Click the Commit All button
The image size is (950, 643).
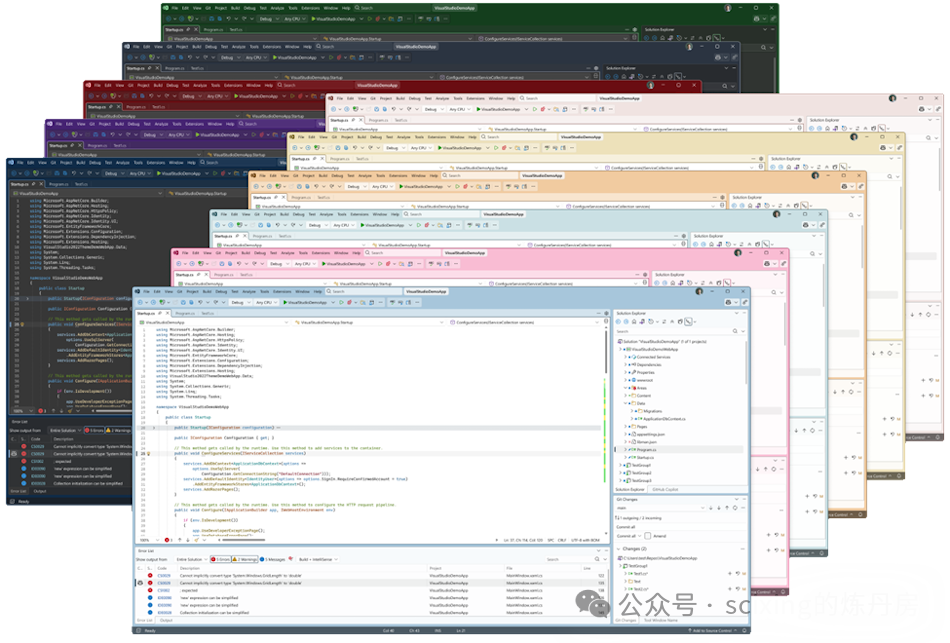click(626, 534)
